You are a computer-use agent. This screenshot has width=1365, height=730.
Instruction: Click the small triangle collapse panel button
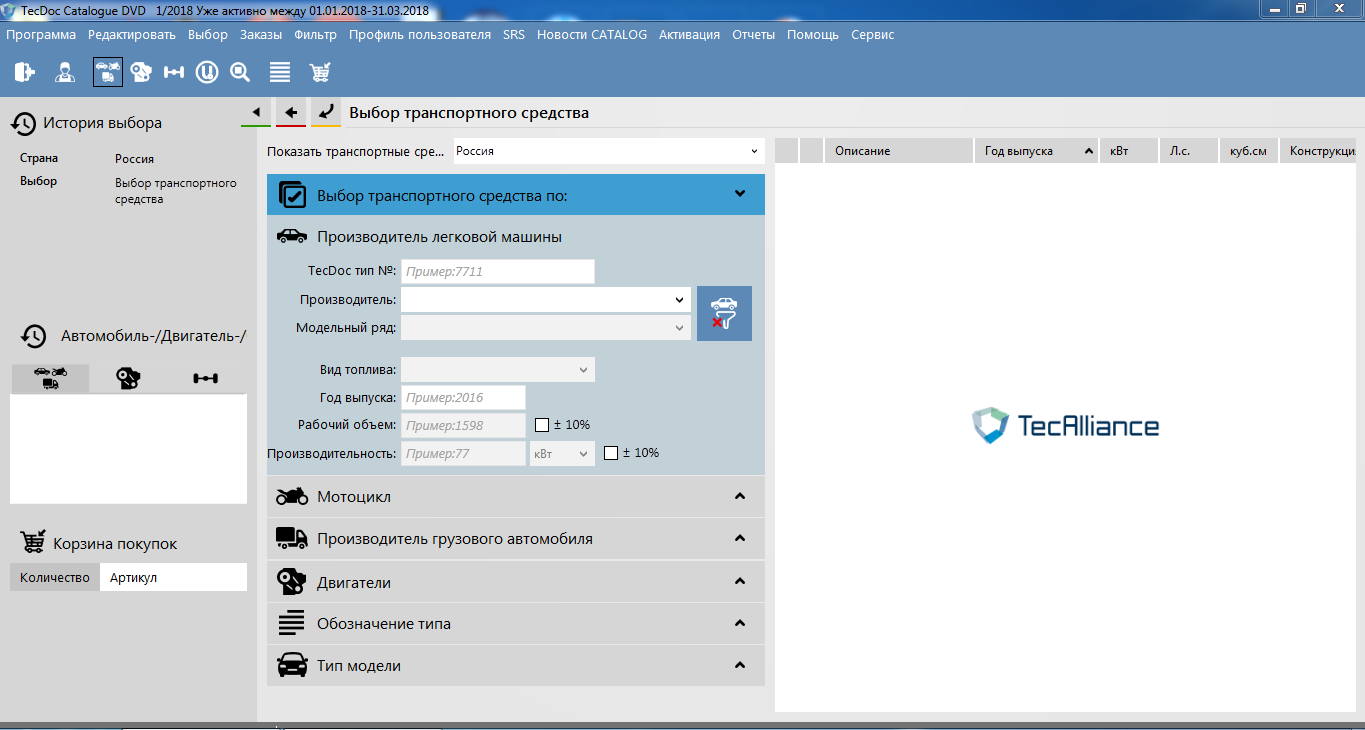coord(256,112)
